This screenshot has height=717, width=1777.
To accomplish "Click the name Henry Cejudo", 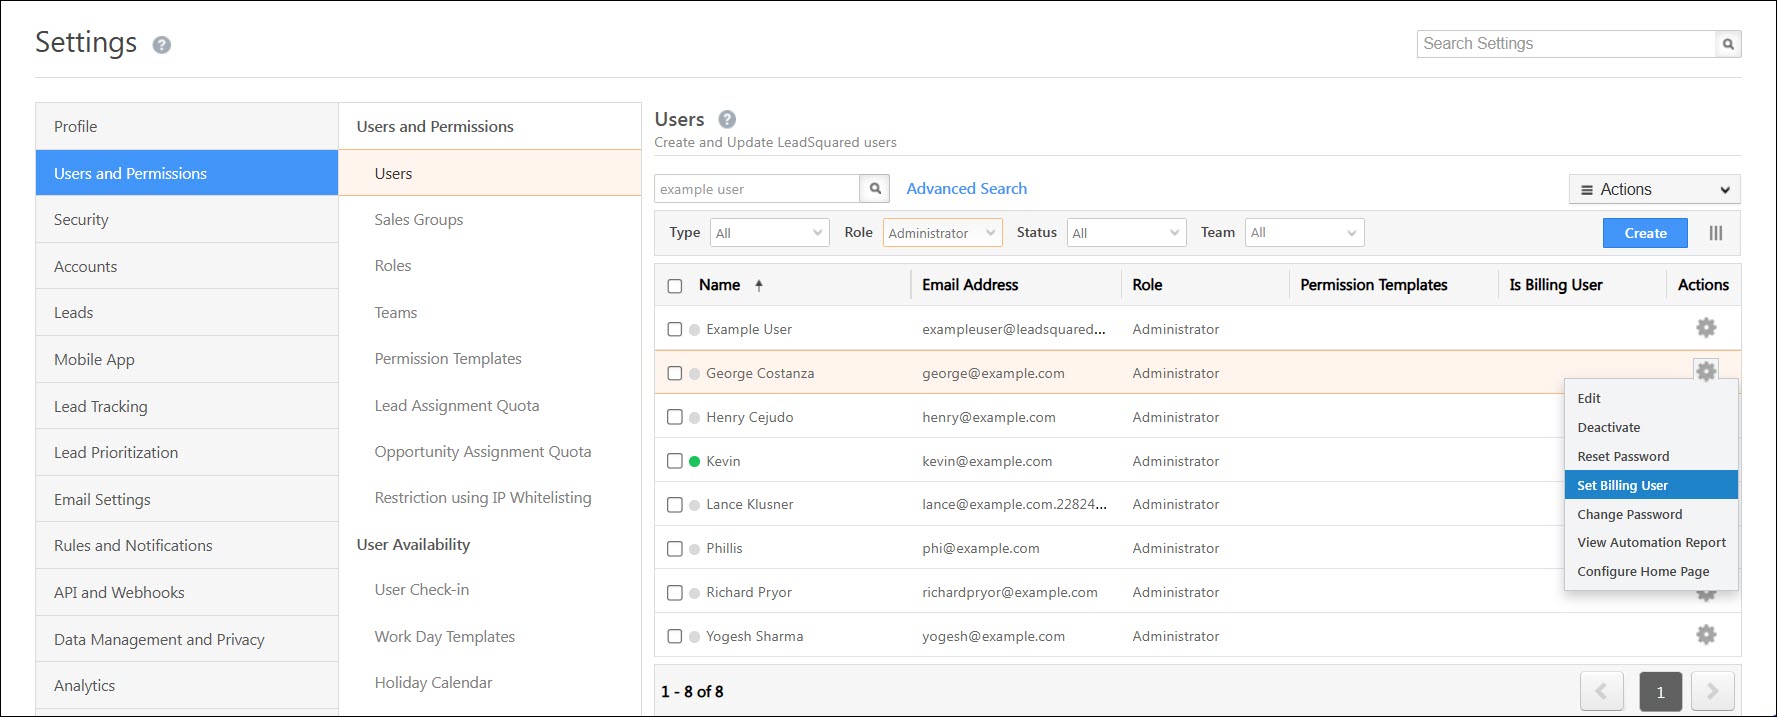I will [x=749, y=417].
